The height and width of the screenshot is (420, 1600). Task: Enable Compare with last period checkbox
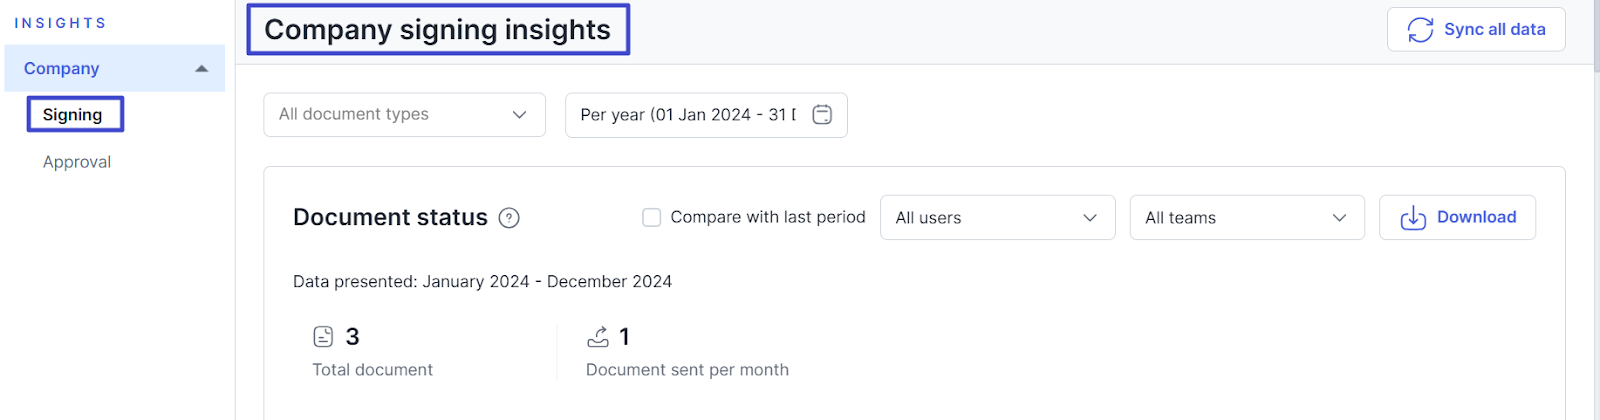(x=652, y=218)
